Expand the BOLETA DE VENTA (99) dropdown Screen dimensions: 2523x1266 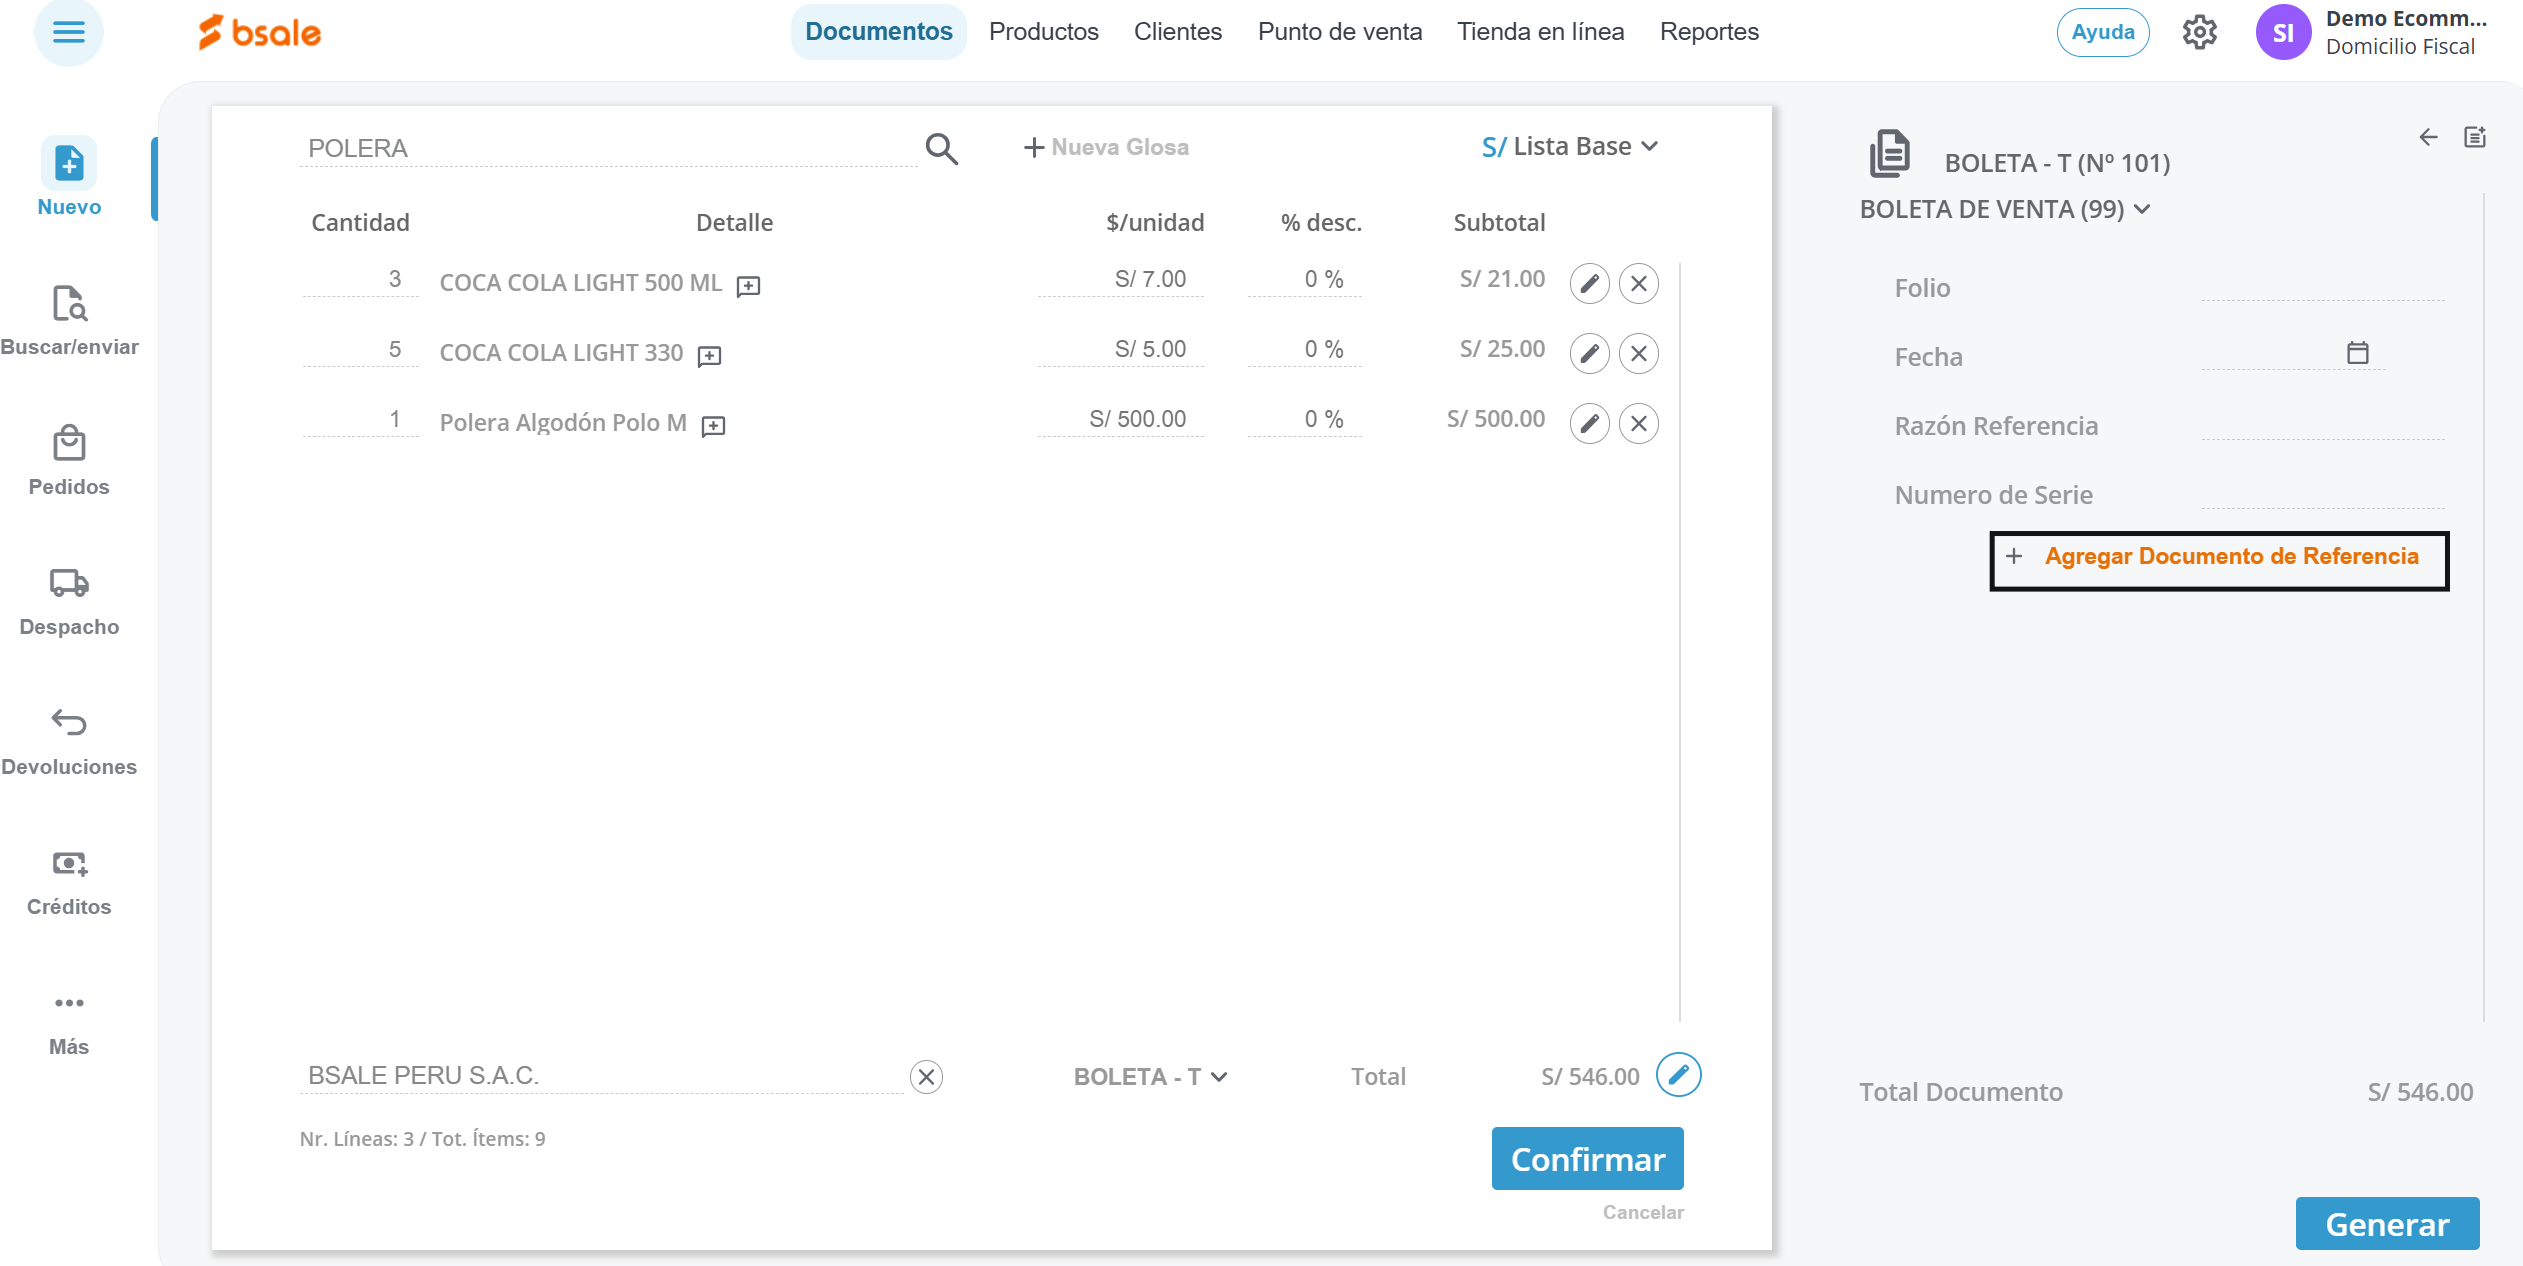click(2004, 209)
